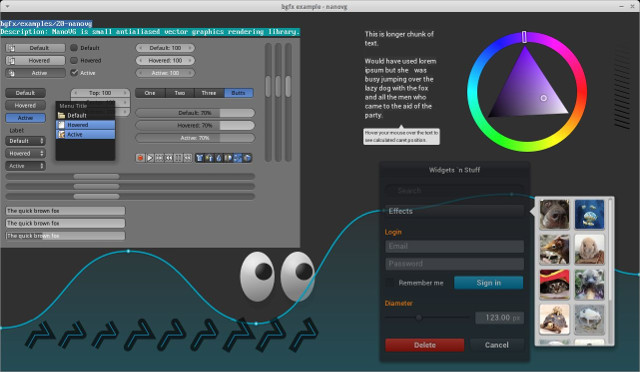Select the small bird thumbnail
The image size is (640, 372).
click(554, 249)
